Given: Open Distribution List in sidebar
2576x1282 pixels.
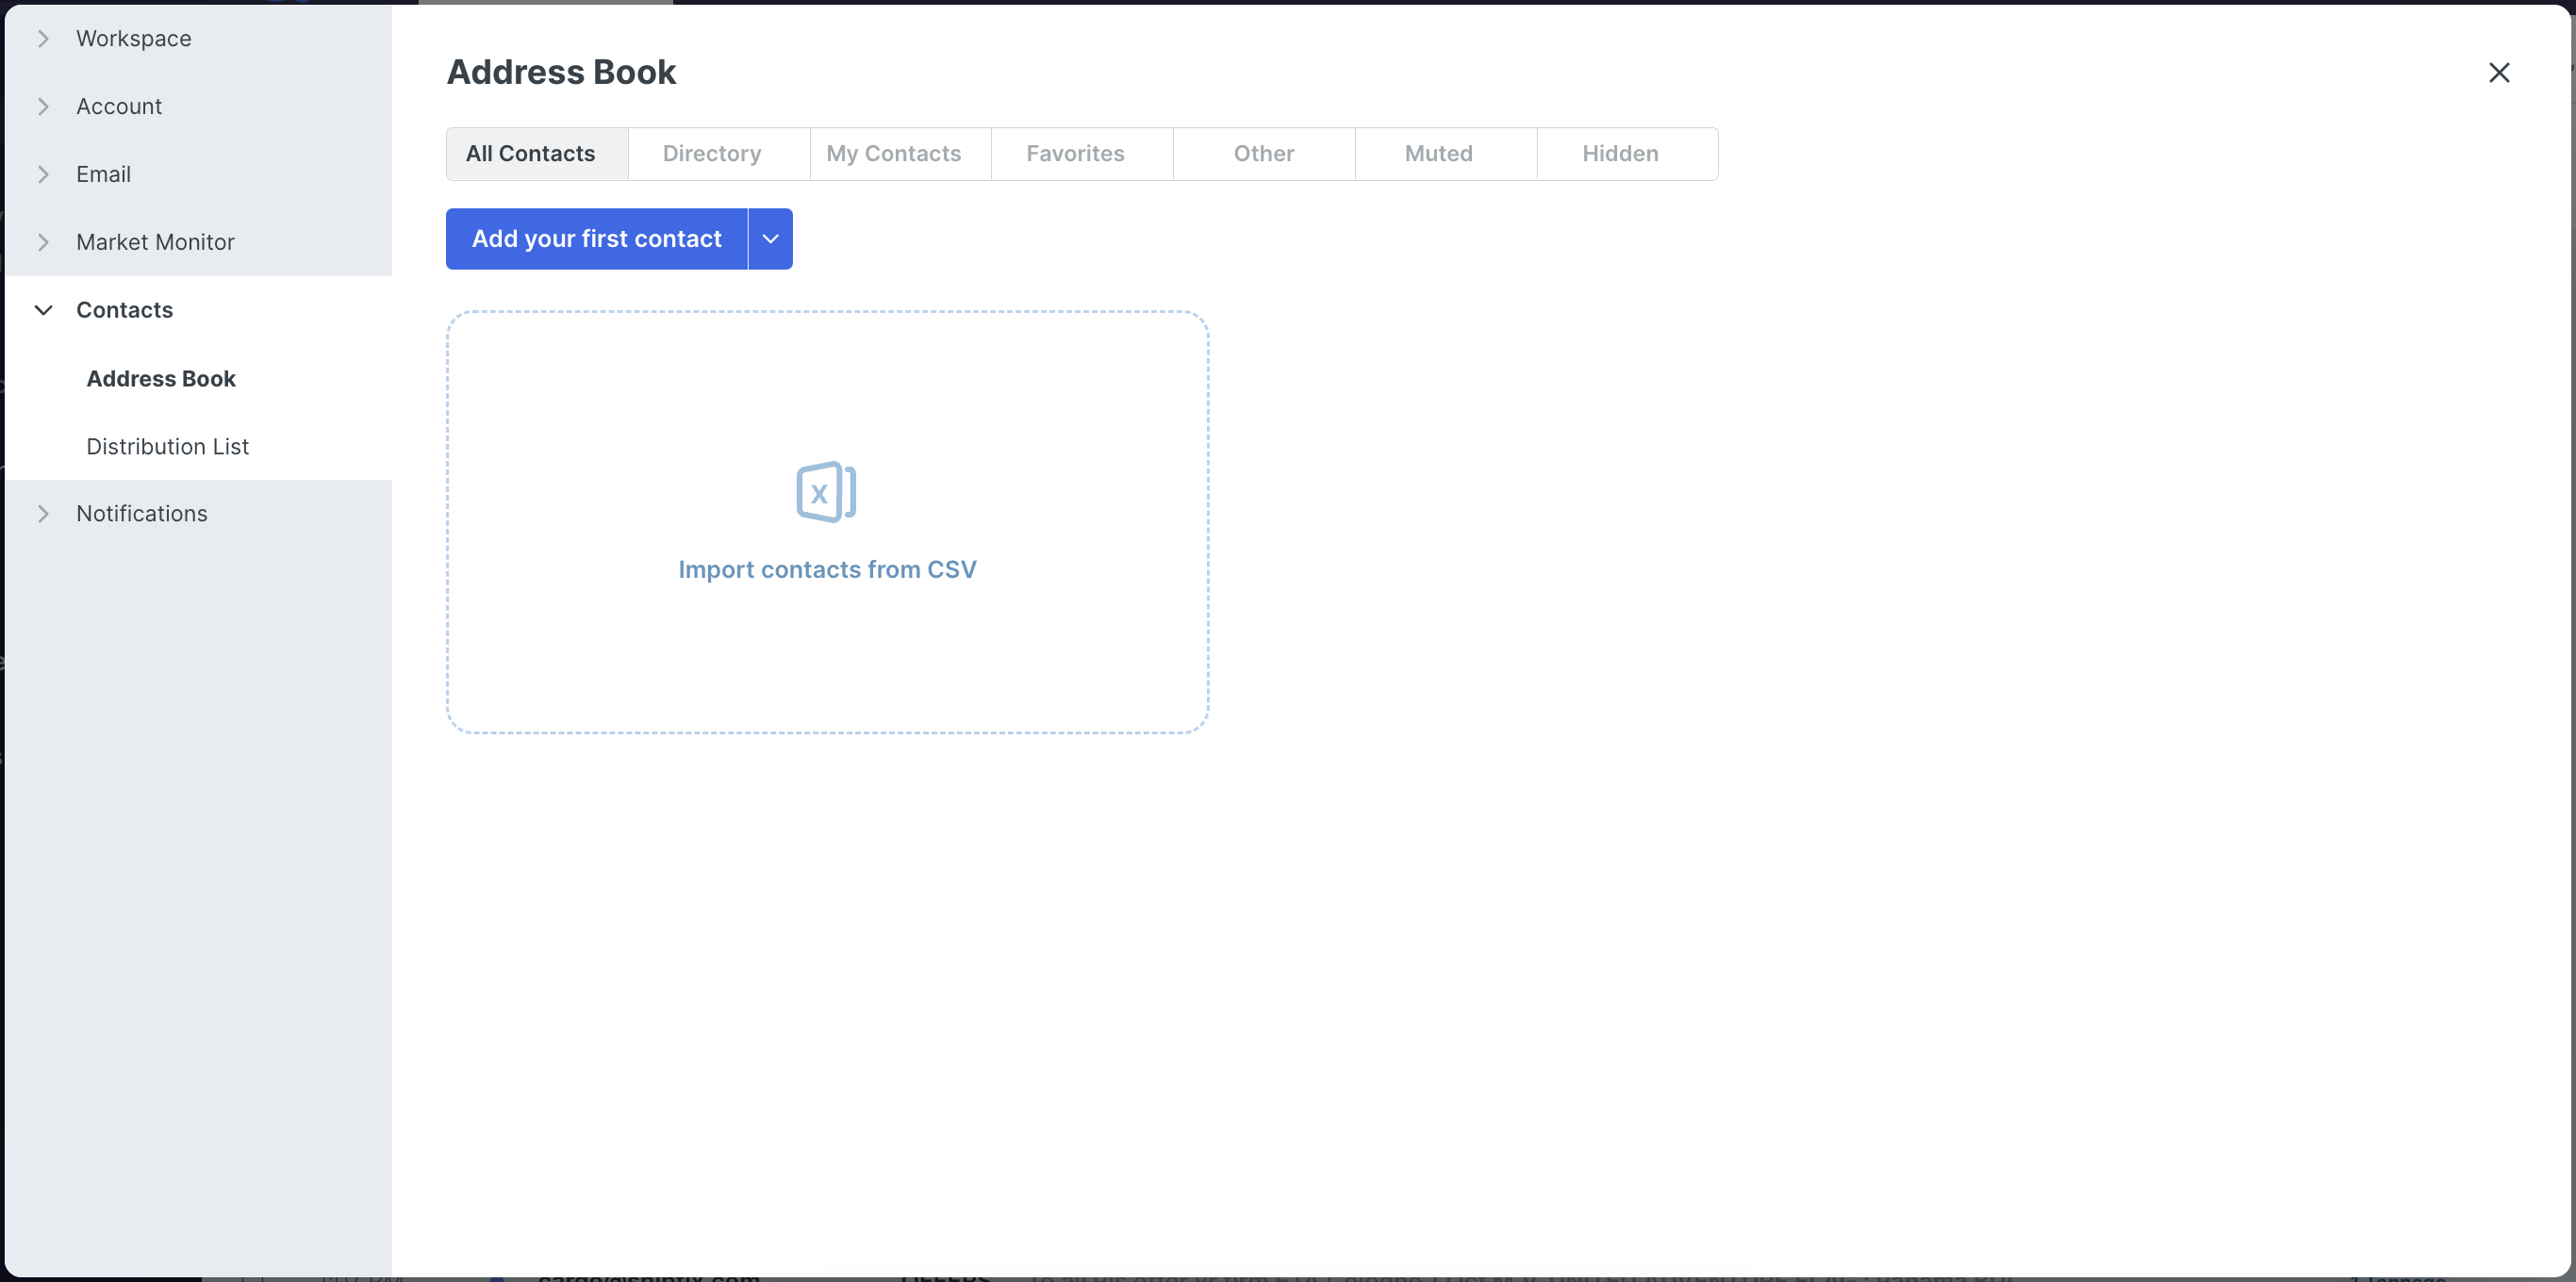Looking at the screenshot, I should pyautogui.click(x=167, y=446).
